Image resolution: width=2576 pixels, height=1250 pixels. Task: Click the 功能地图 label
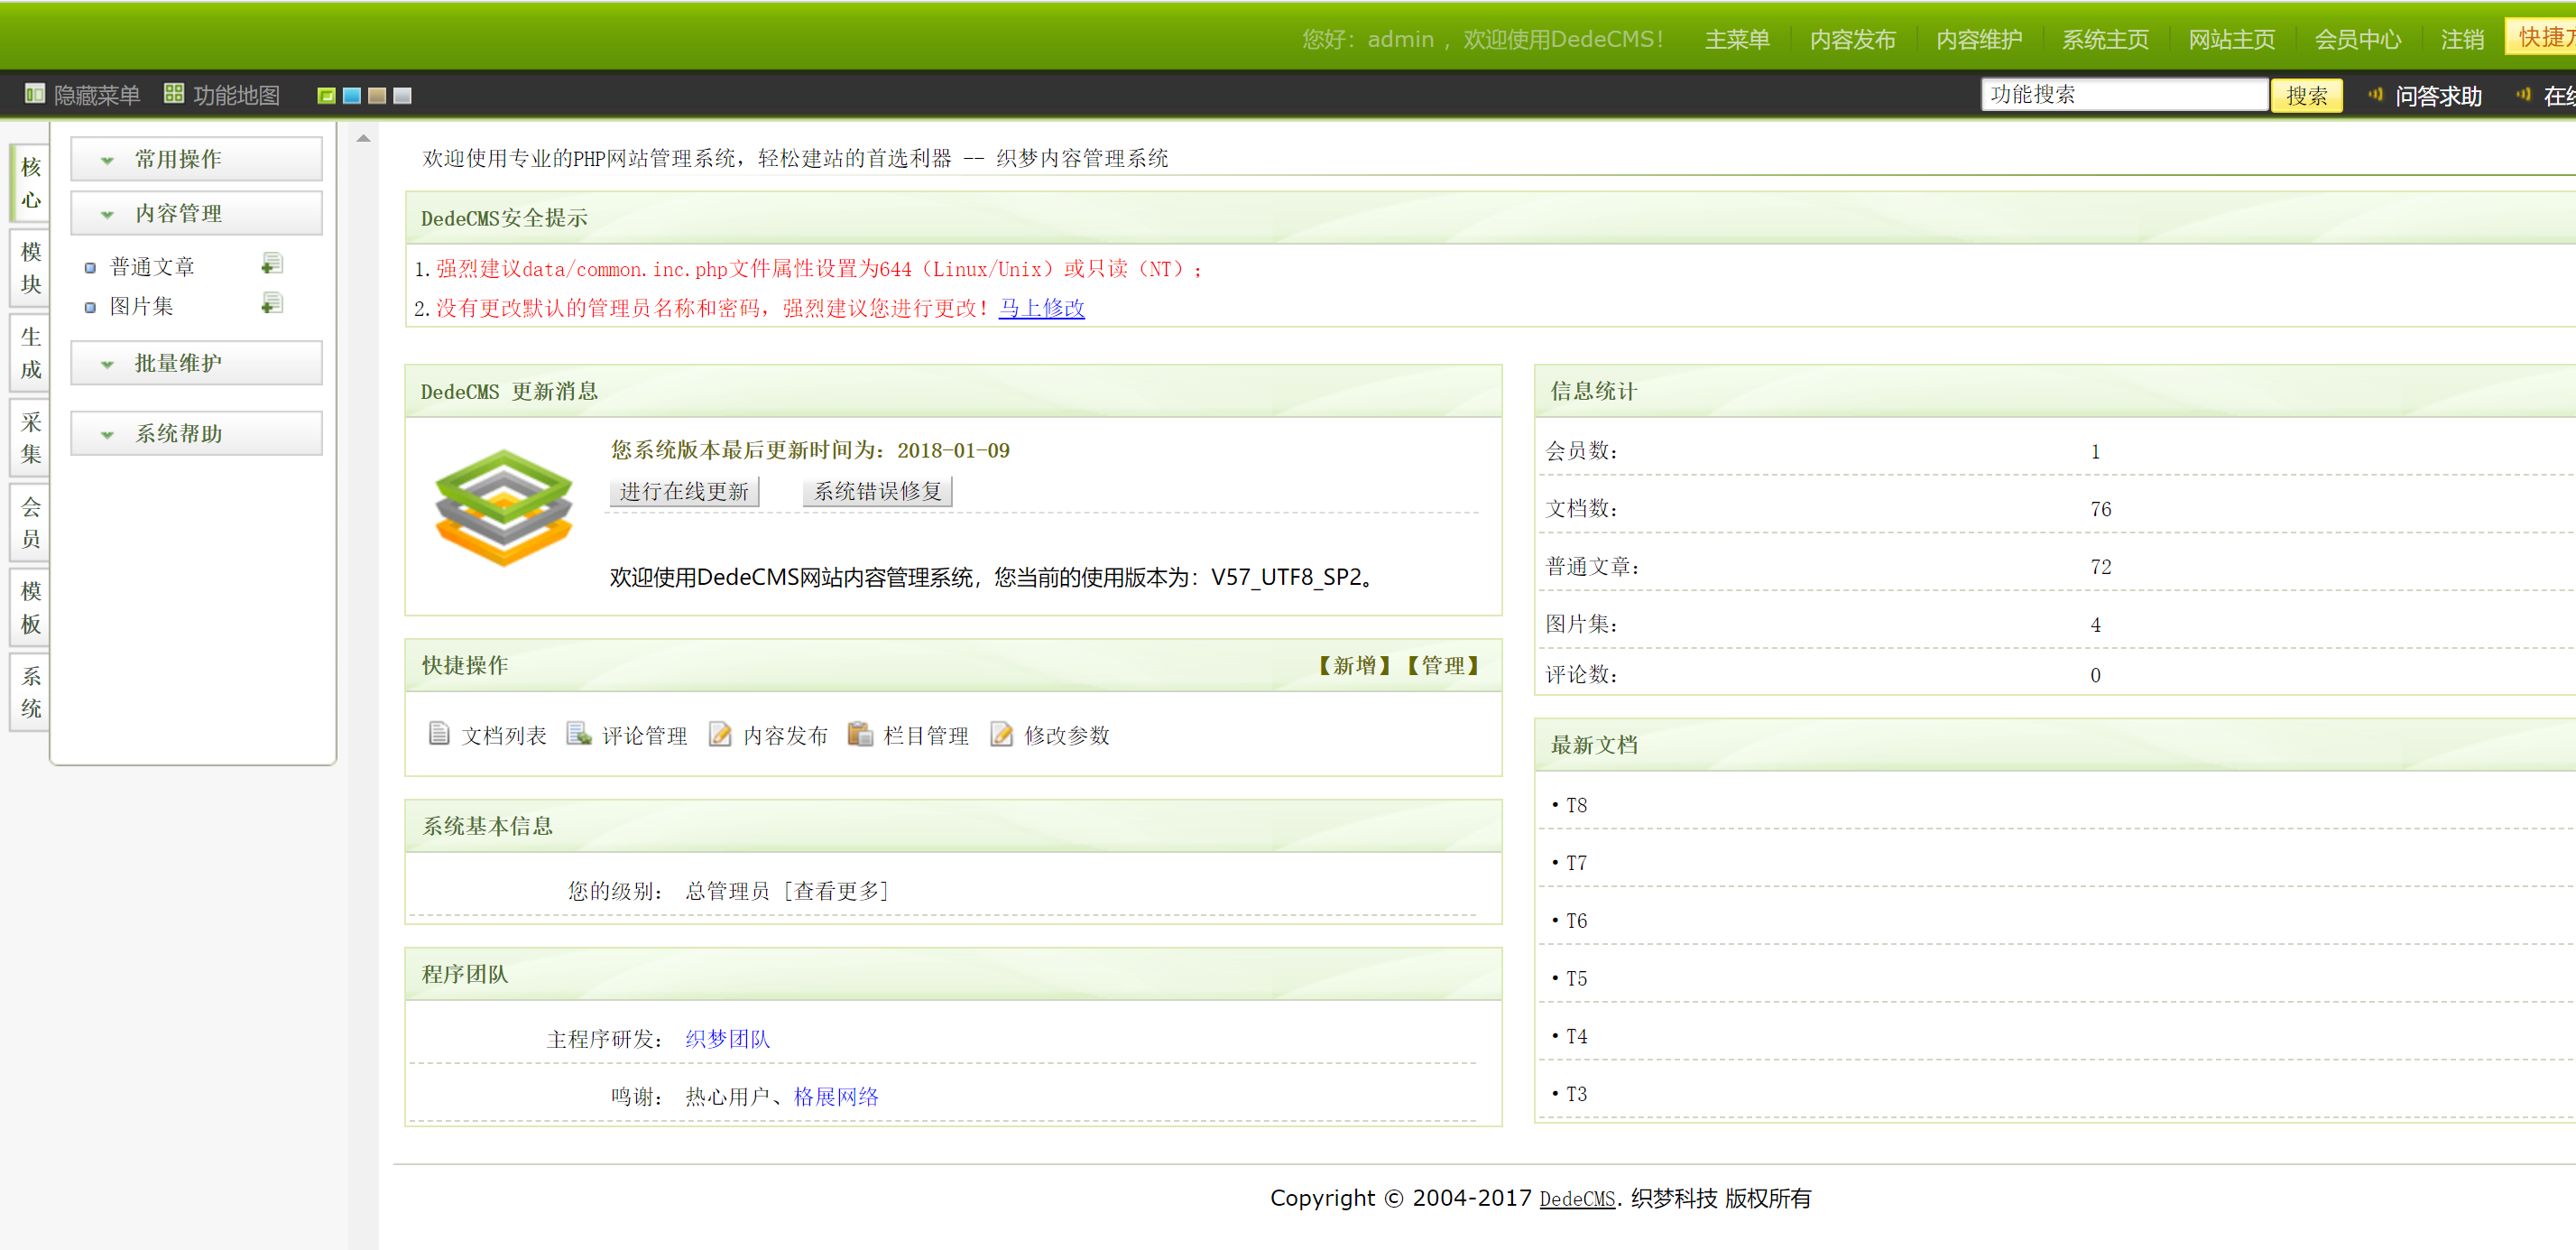click(x=236, y=95)
